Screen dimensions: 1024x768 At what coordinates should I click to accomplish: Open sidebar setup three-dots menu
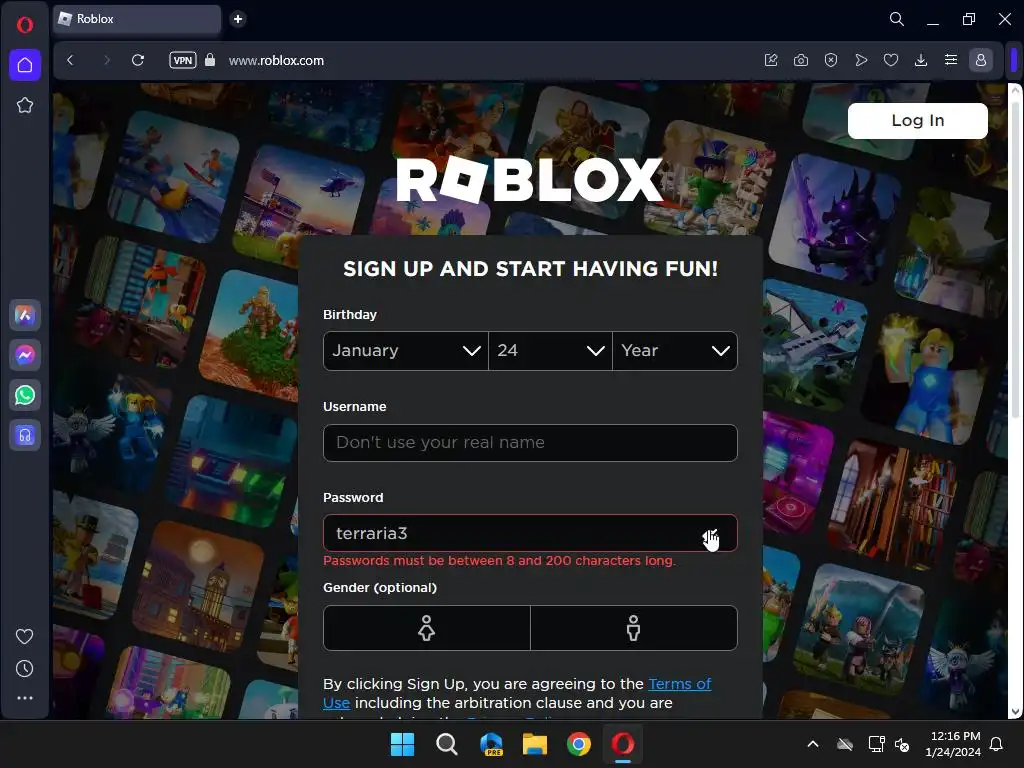[x=25, y=698]
